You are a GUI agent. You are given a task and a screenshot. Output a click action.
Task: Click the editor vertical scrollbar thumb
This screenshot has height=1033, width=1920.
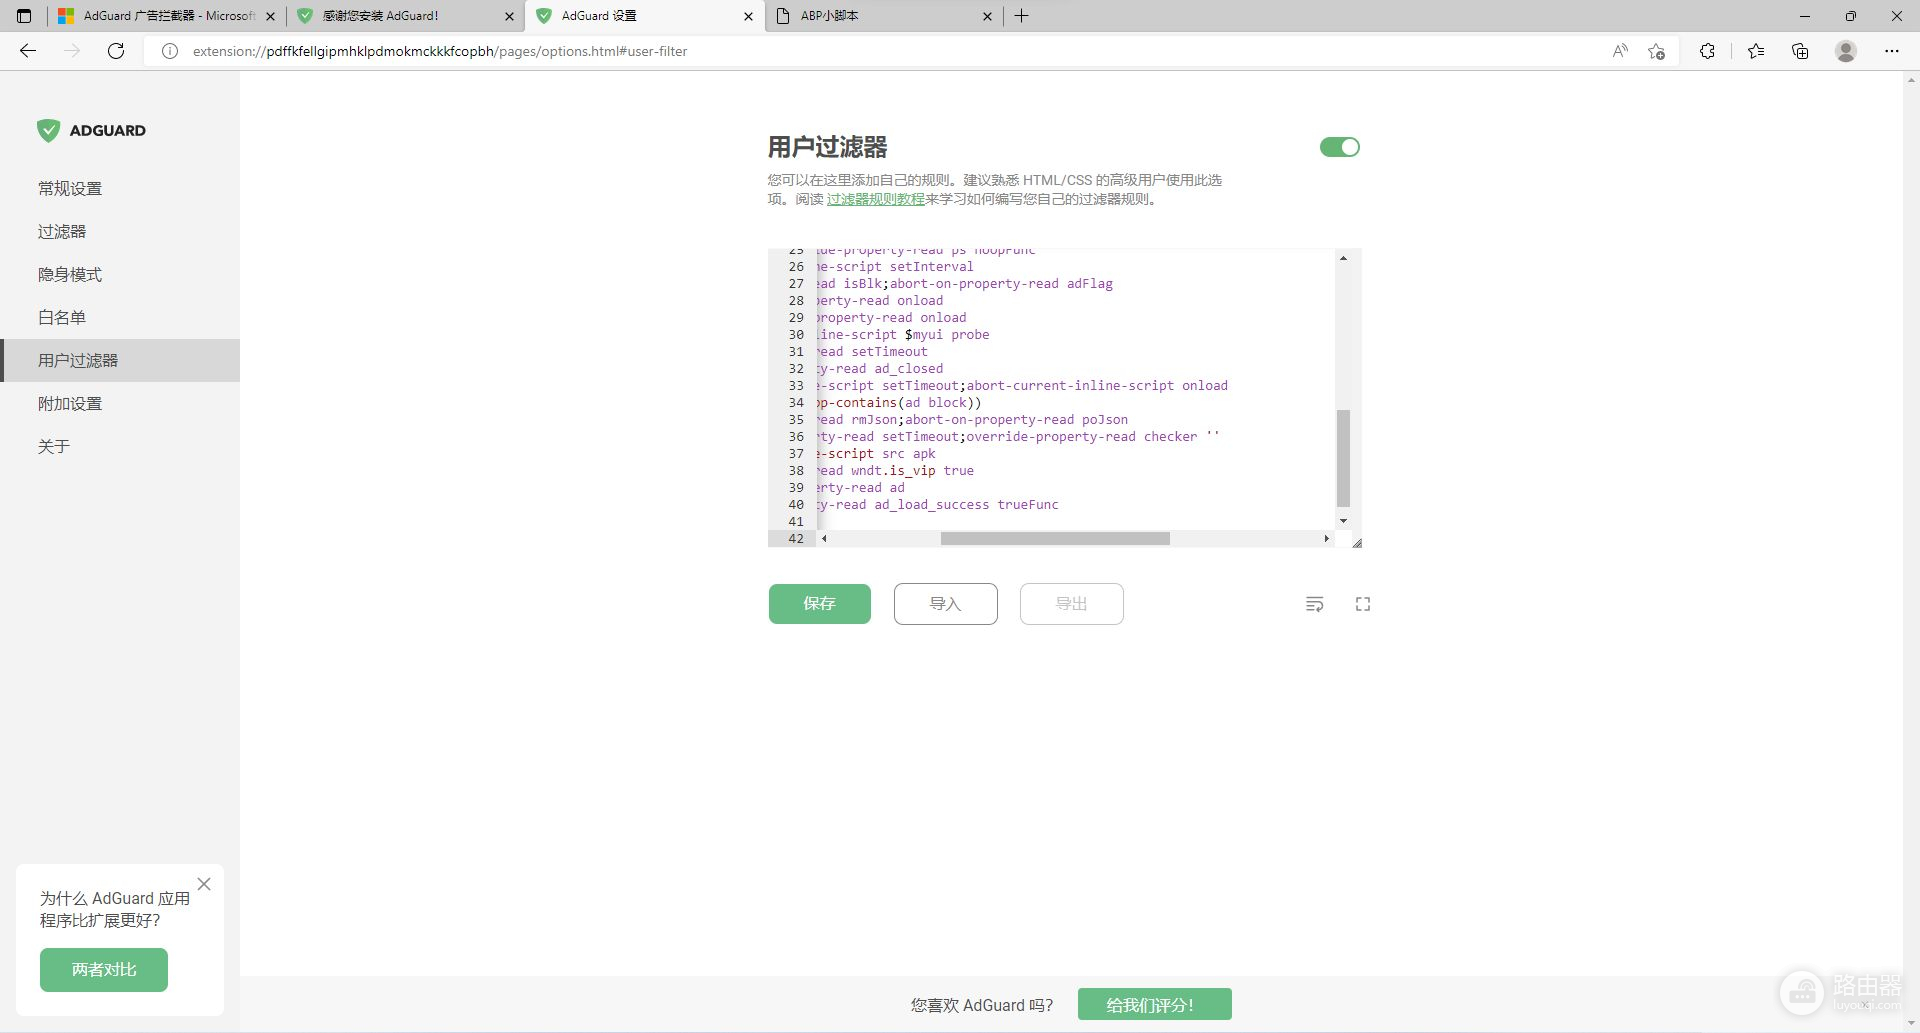(1343, 458)
